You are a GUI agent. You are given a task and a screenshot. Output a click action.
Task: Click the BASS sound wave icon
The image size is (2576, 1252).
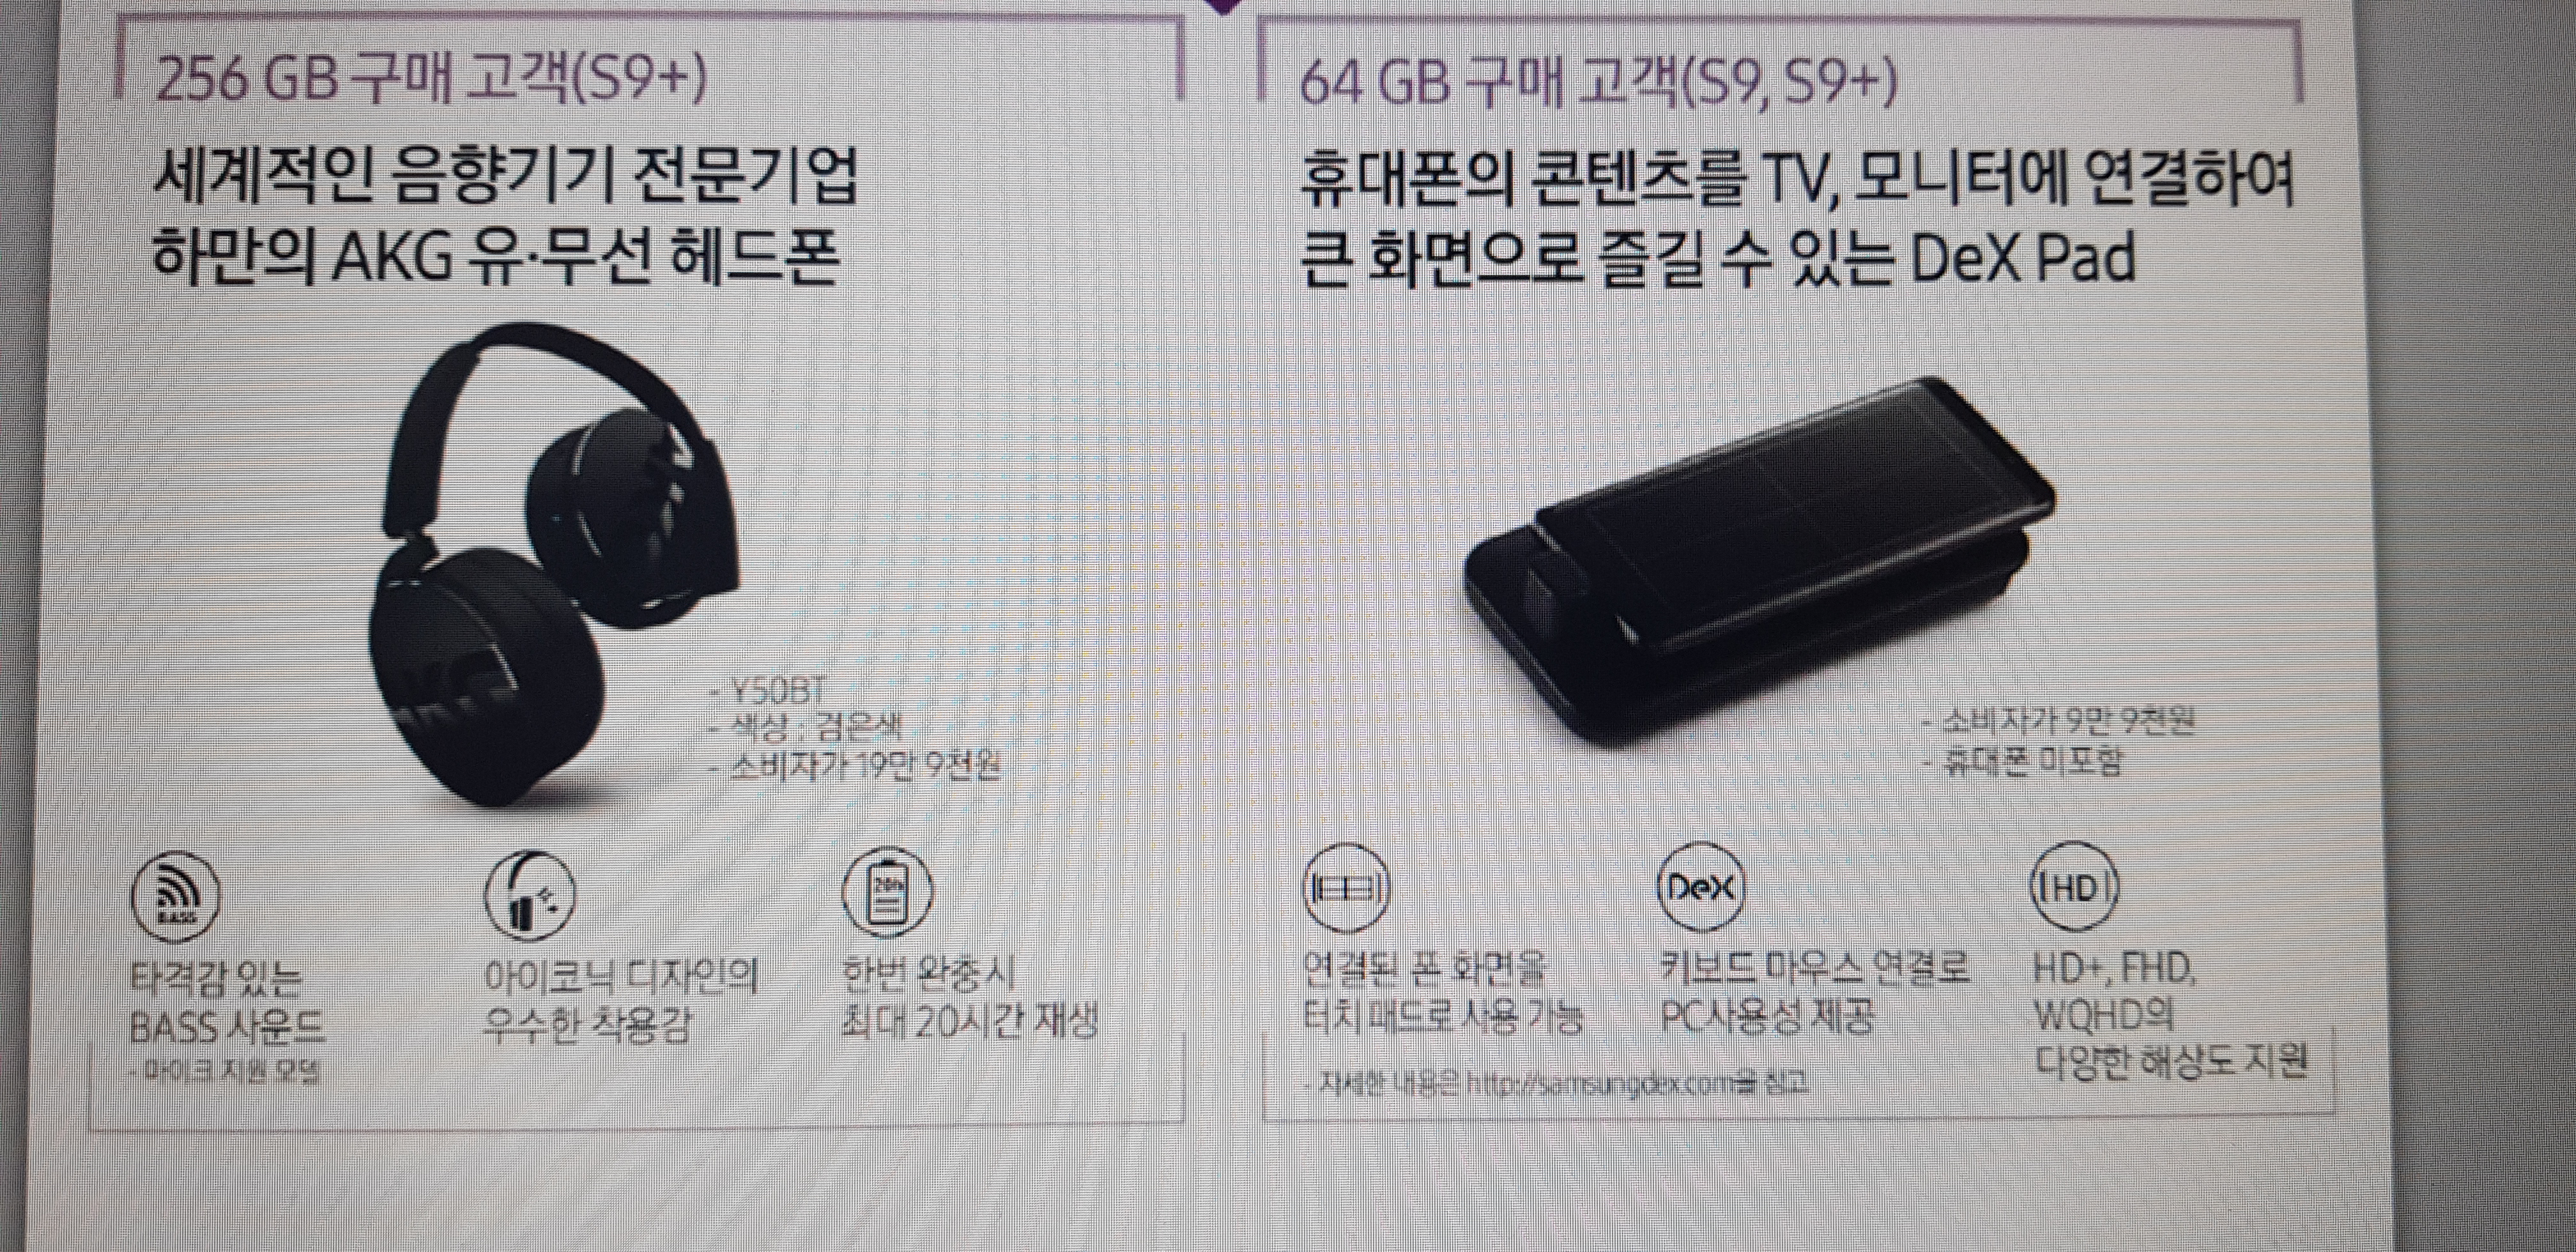175,893
